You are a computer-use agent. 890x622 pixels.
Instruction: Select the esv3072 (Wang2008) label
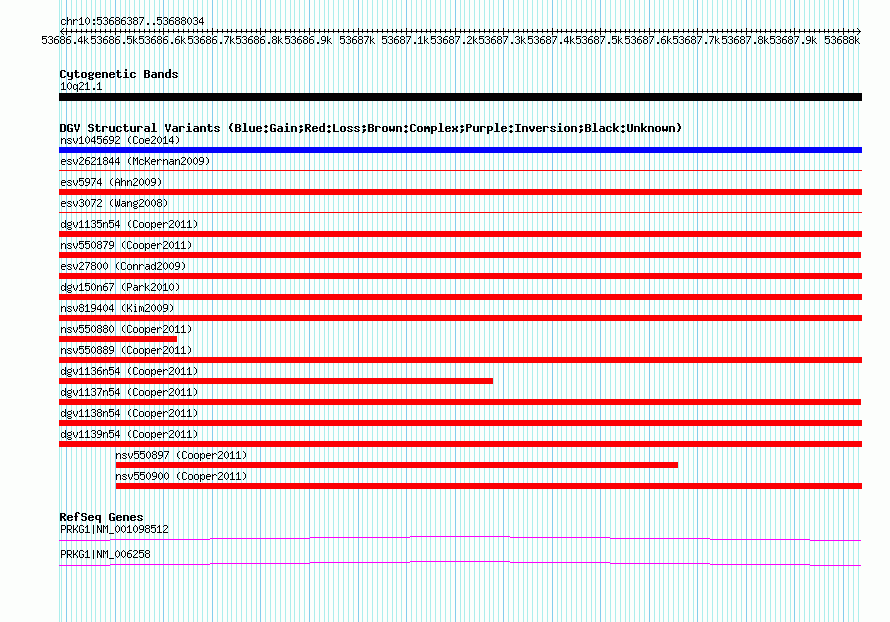click(114, 203)
